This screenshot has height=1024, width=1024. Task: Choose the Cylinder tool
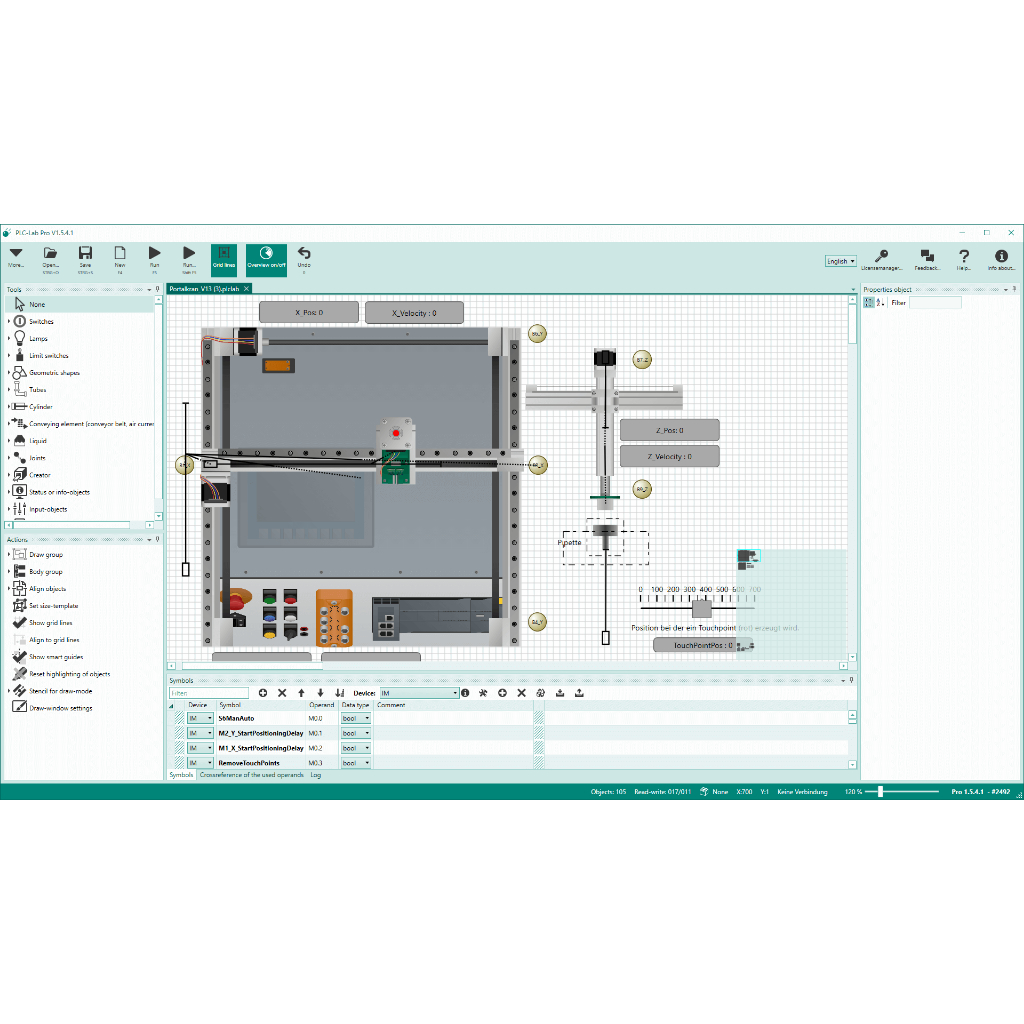coord(44,406)
